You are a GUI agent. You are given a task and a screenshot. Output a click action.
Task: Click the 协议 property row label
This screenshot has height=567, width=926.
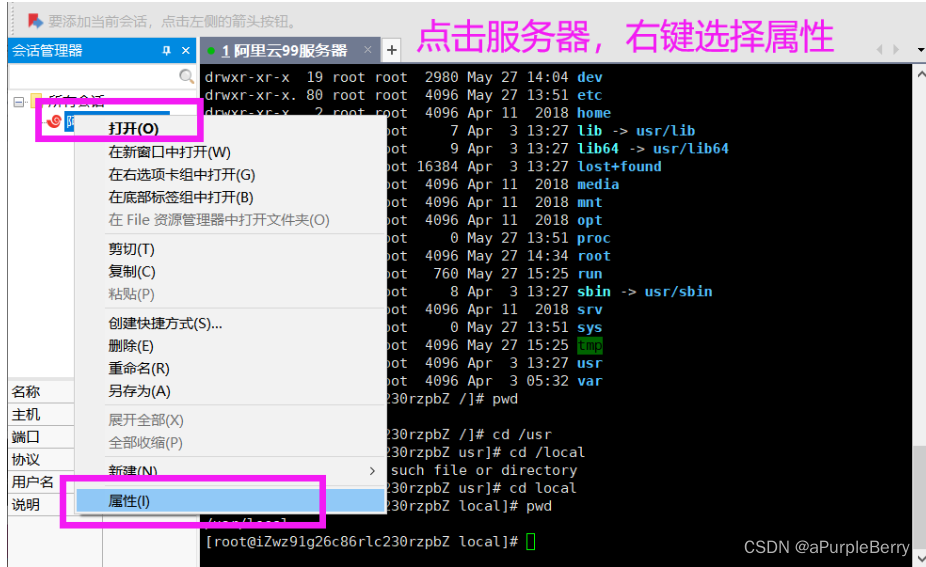26,460
